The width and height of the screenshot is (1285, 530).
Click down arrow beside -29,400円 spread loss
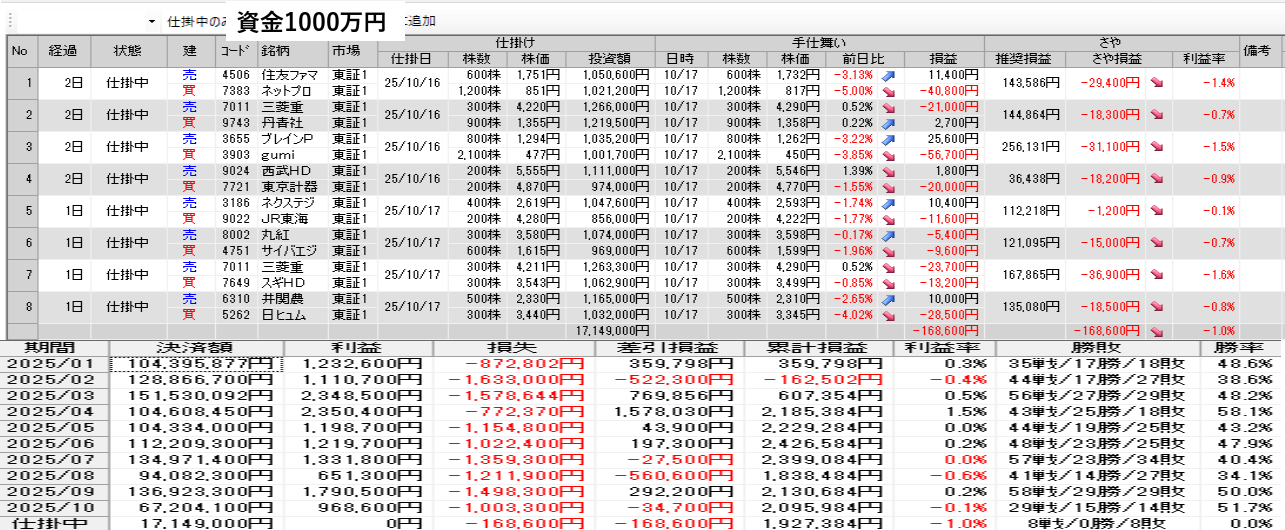[x=1157, y=83]
